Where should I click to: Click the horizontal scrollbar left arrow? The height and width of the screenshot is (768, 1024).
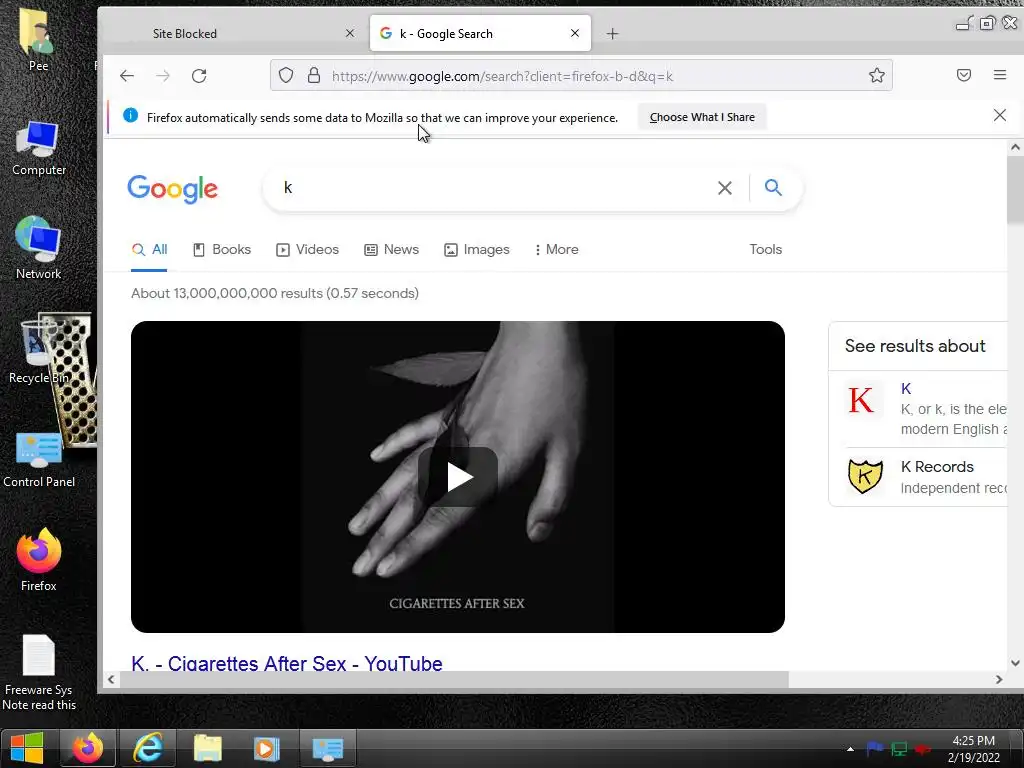click(111, 680)
